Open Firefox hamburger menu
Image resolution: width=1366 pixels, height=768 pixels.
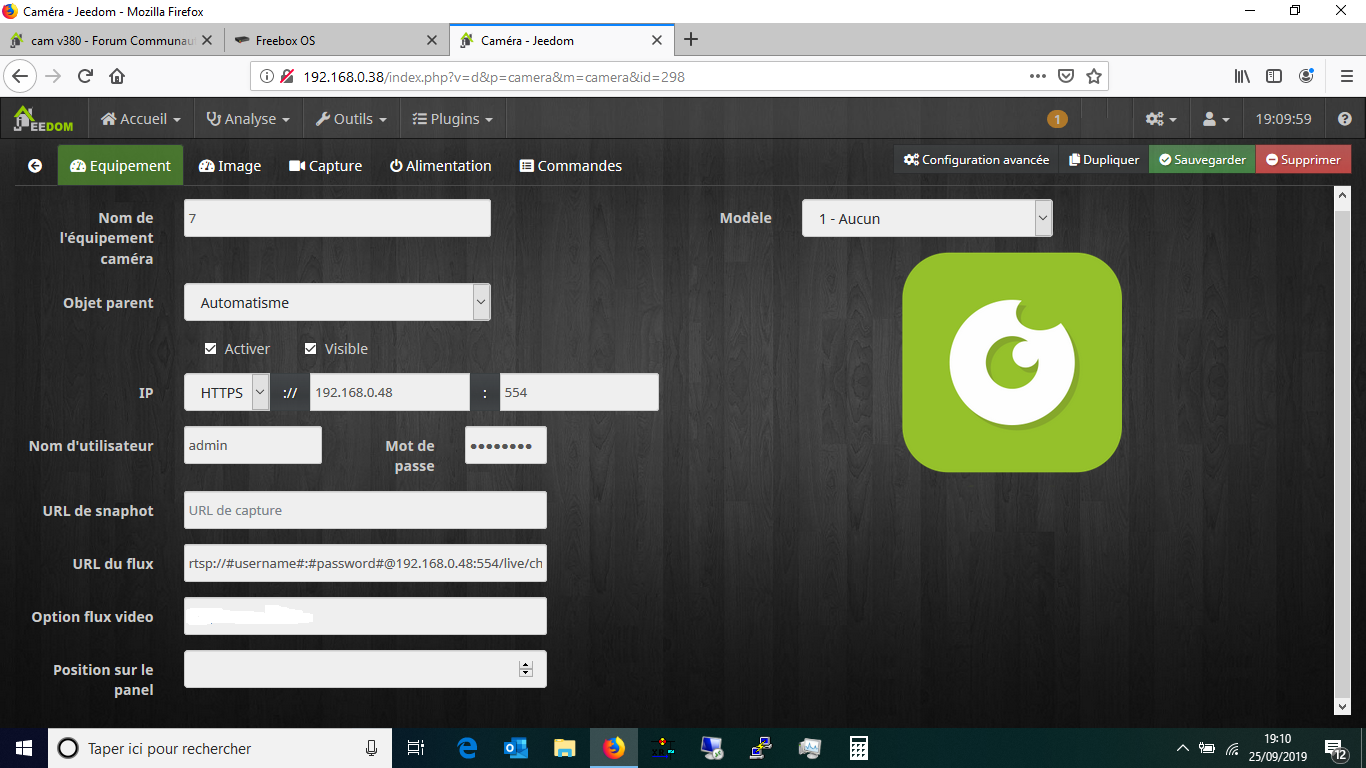(1346, 76)
